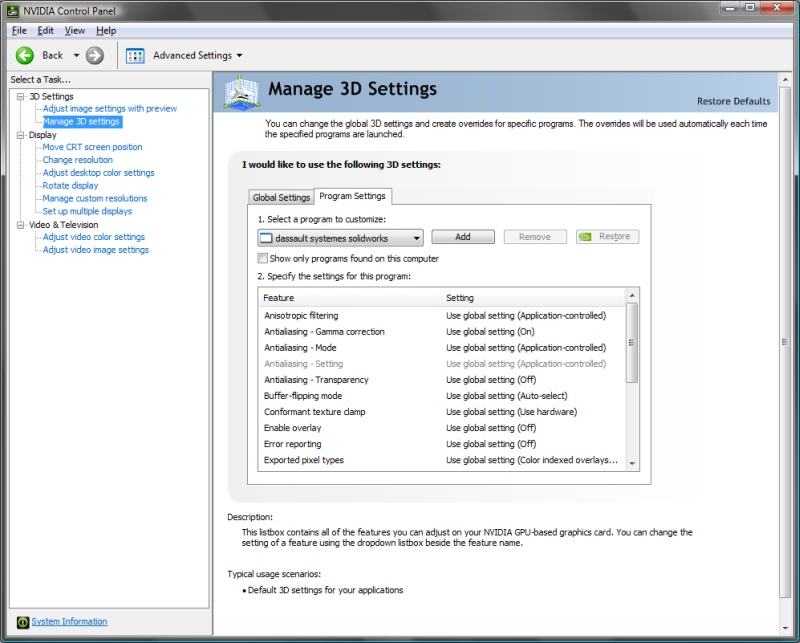Select Exported pixel types row
The width and height of the screenshot is (800, 643).
point(442,460)
